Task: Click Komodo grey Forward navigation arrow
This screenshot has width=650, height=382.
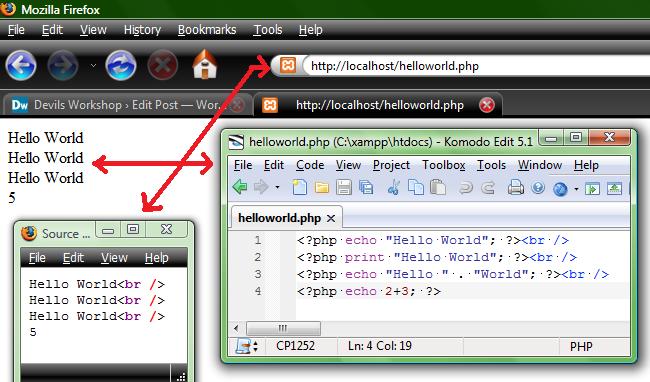Action: [x=261, y=187]
